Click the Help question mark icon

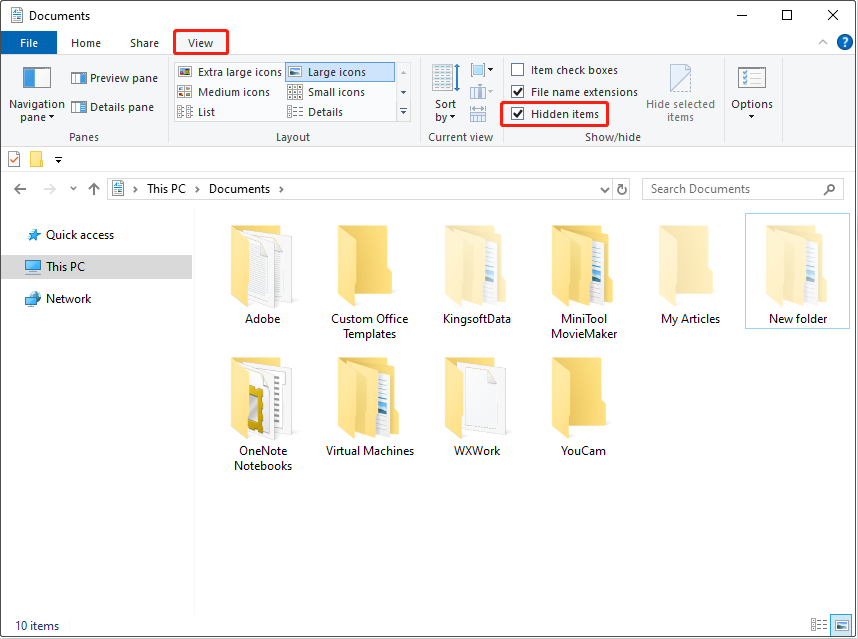point(845,42)
